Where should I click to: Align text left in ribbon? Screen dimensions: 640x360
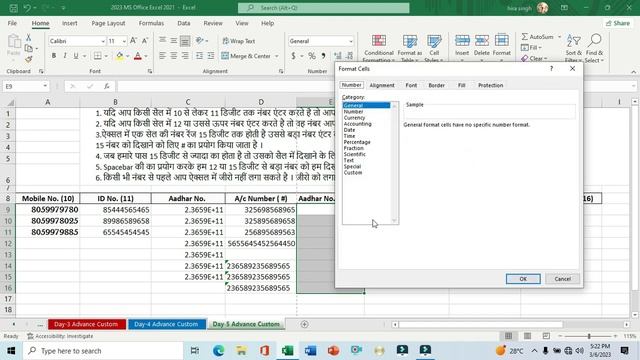tap(162, 56)
